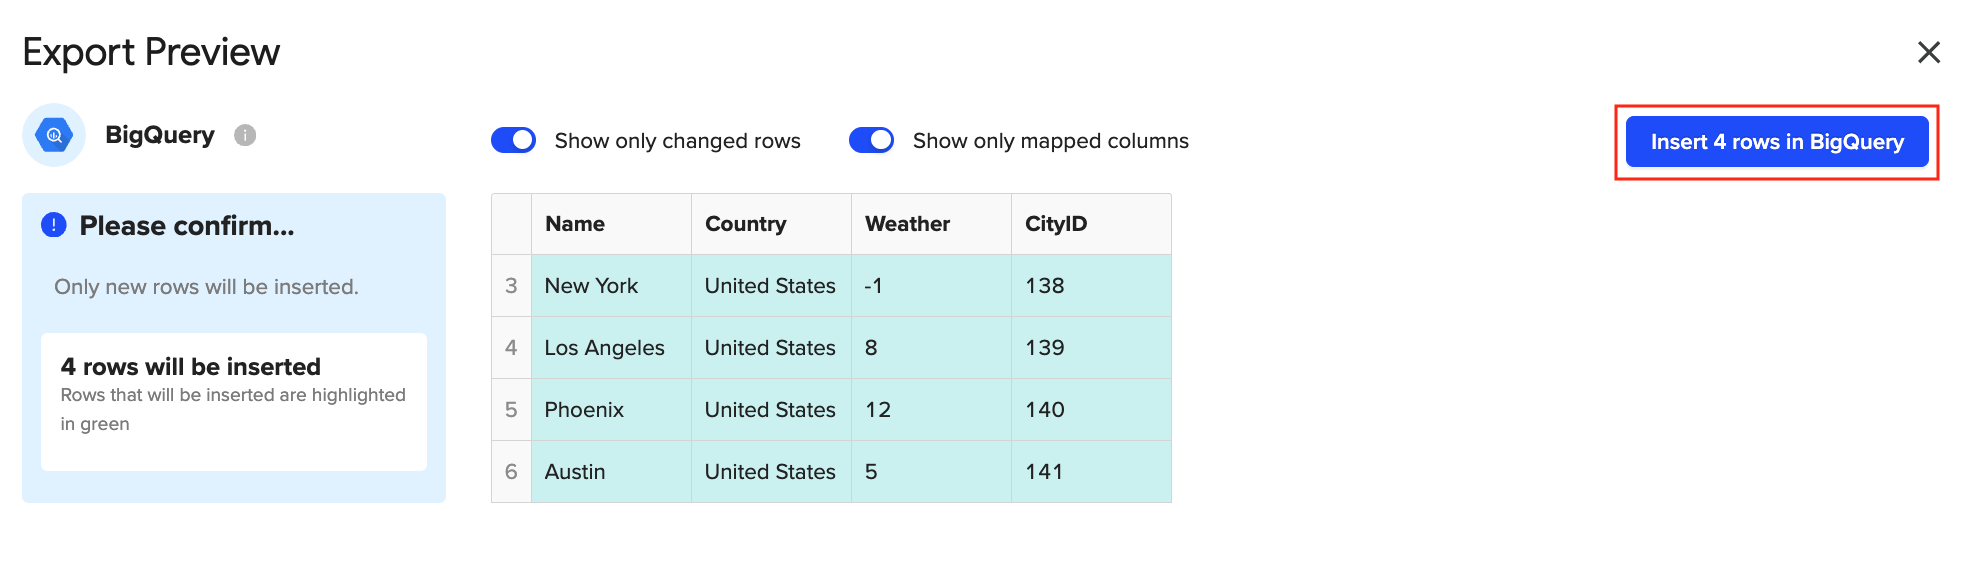Click the 4 rows will be inserted card

(233, 401)
